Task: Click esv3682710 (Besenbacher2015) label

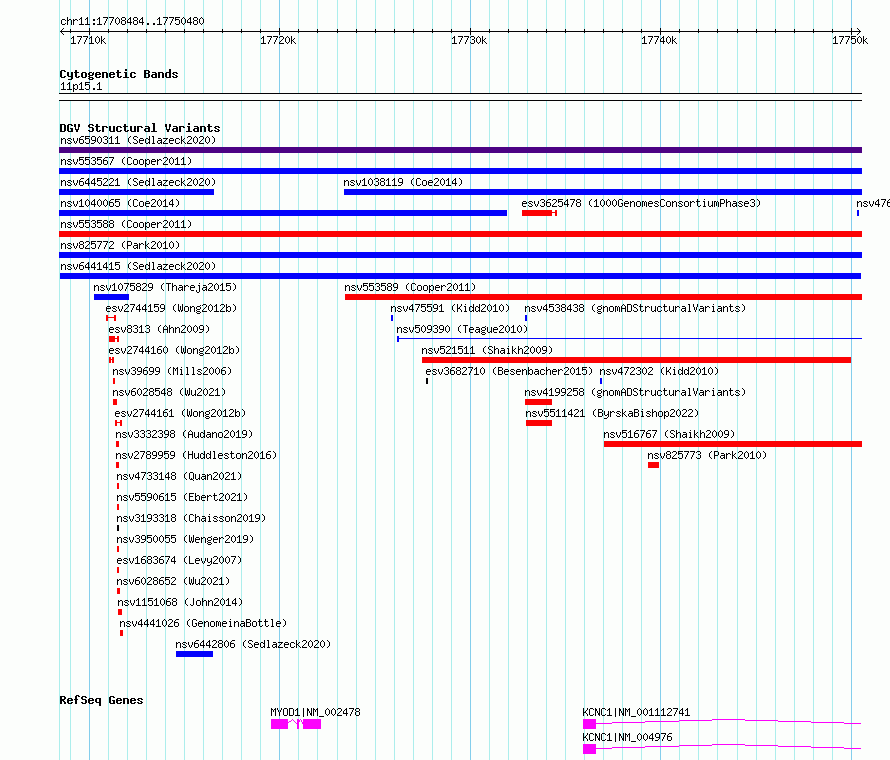Action: point(509,371)
